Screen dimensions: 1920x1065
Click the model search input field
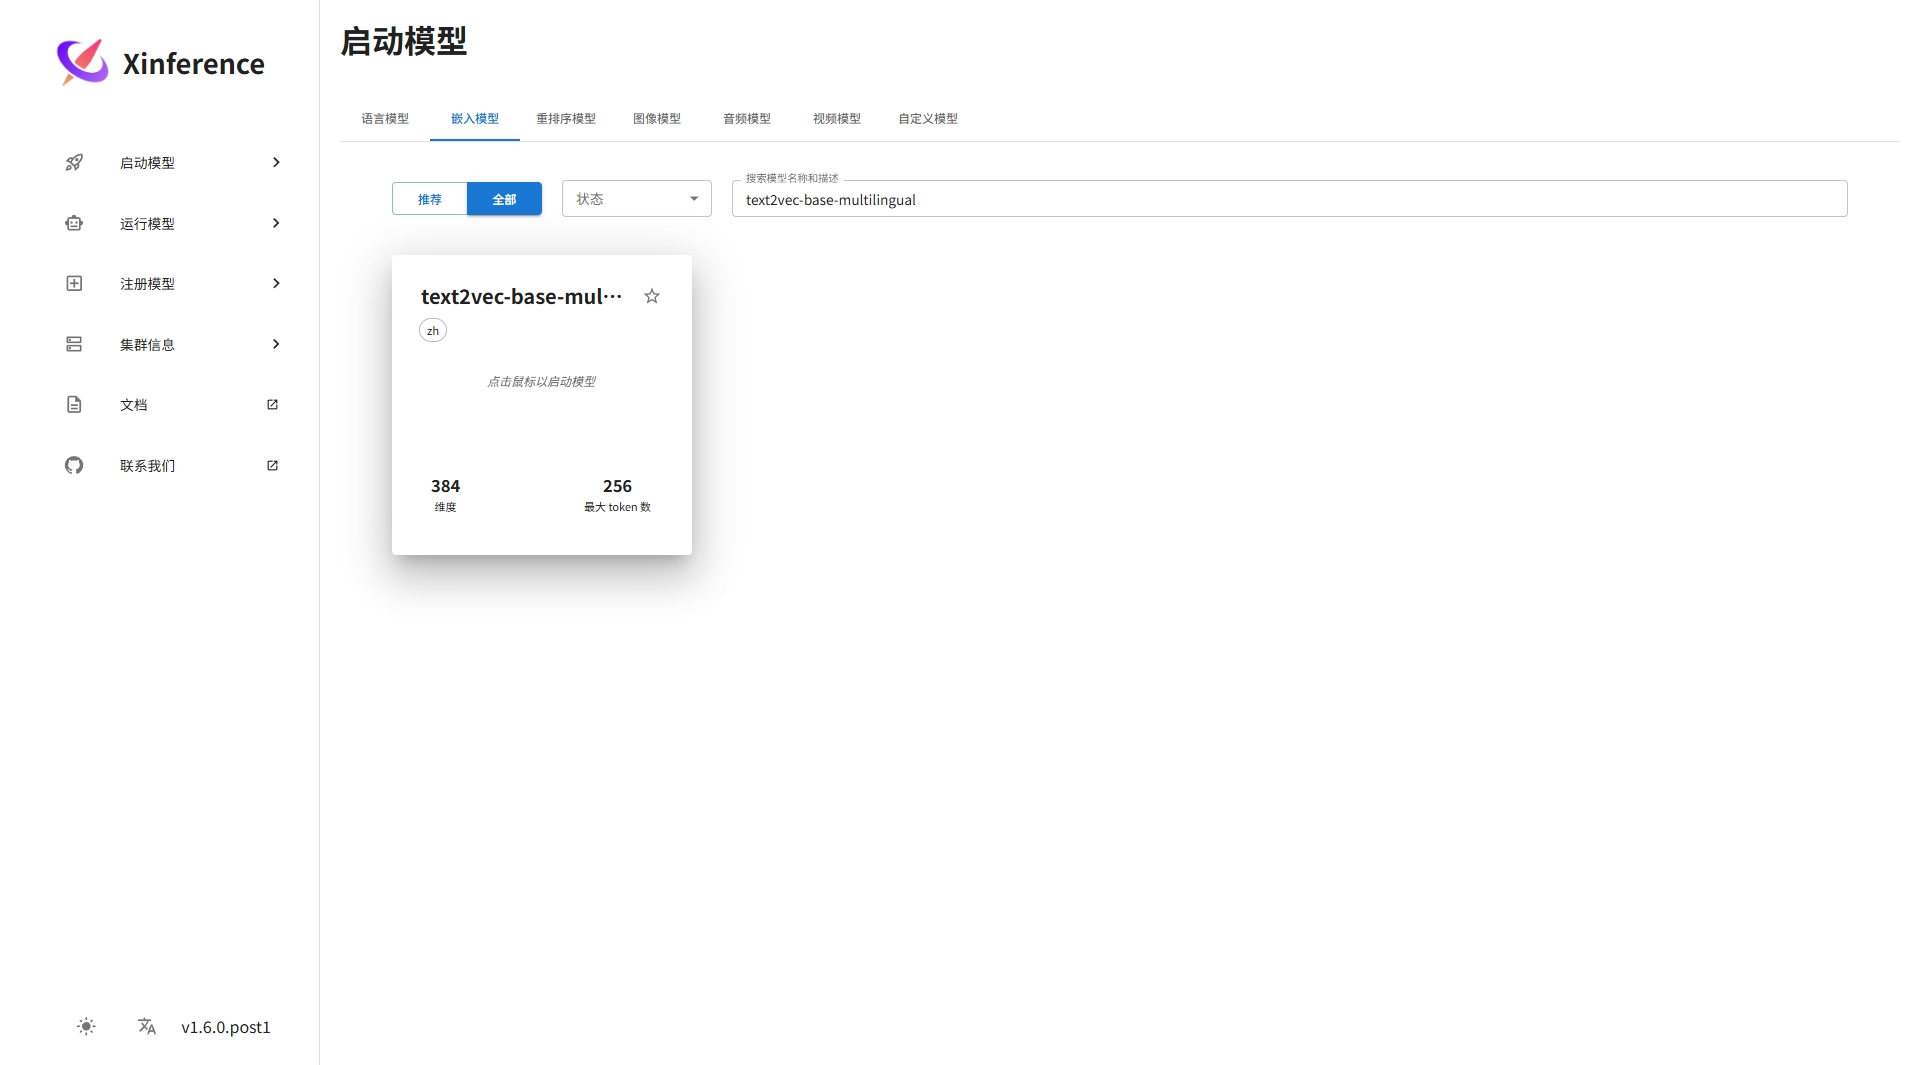tap(1288, 199)
